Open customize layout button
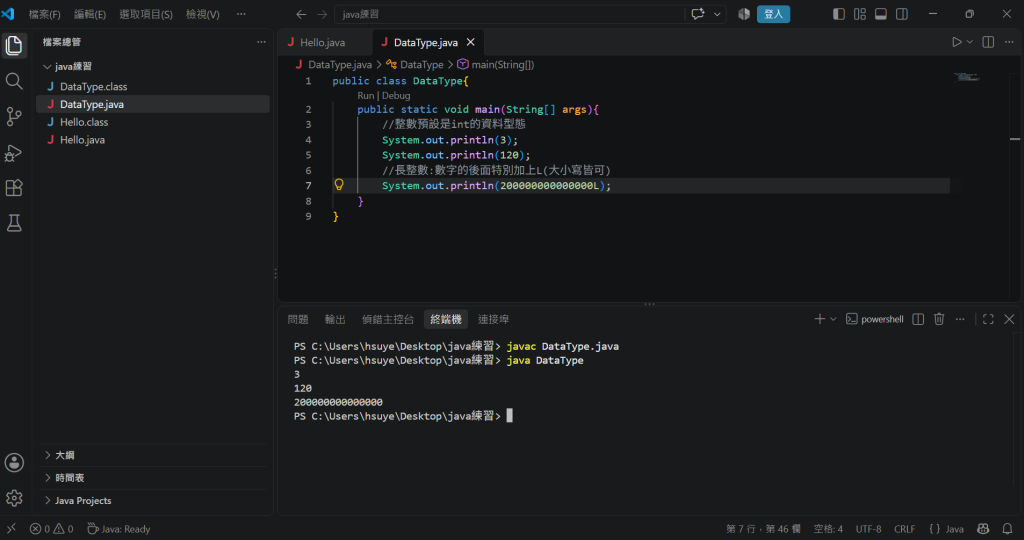The image size is (1024, 540). [x=860, y=14]
